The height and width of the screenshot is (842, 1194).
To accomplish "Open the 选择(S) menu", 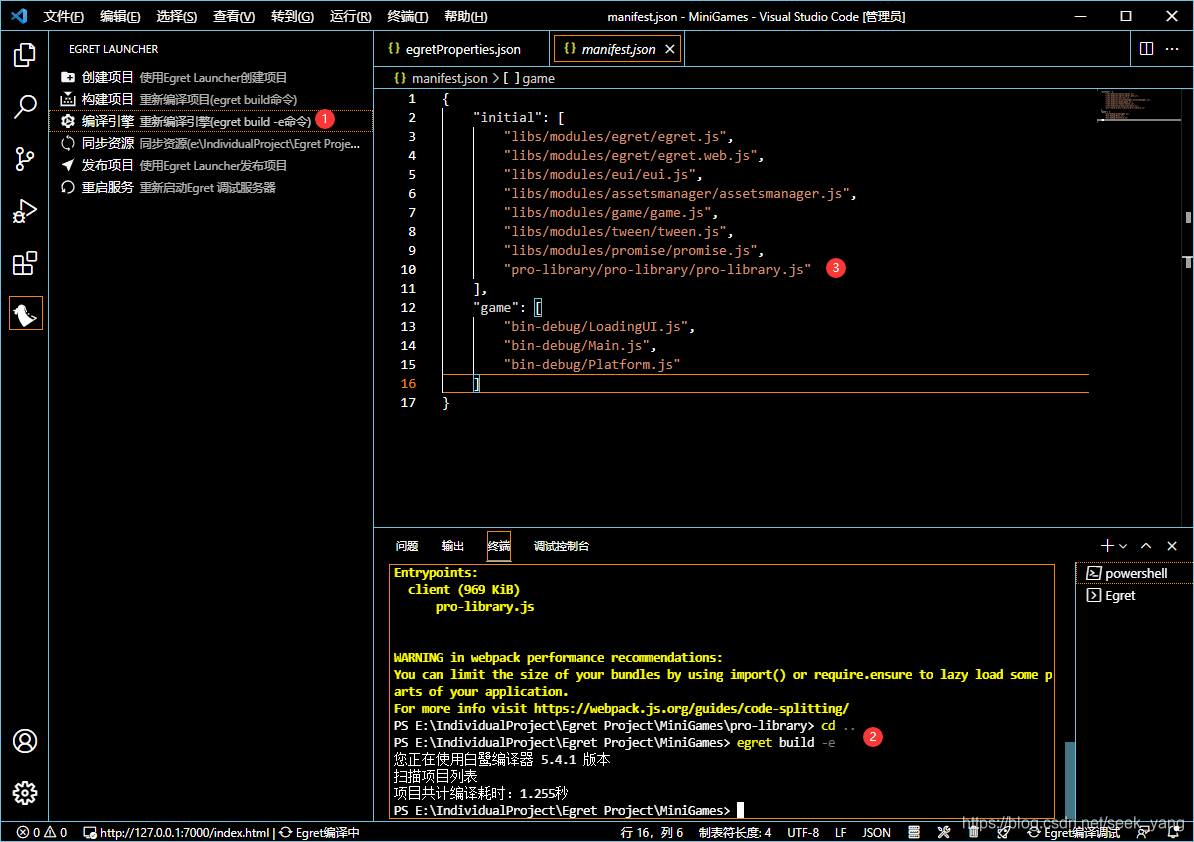I will coord(176,16).
